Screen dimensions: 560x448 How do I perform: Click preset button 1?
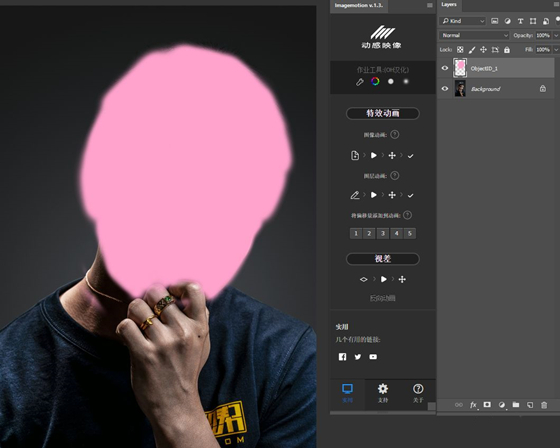pyautogui.click(x=356, y=233)
